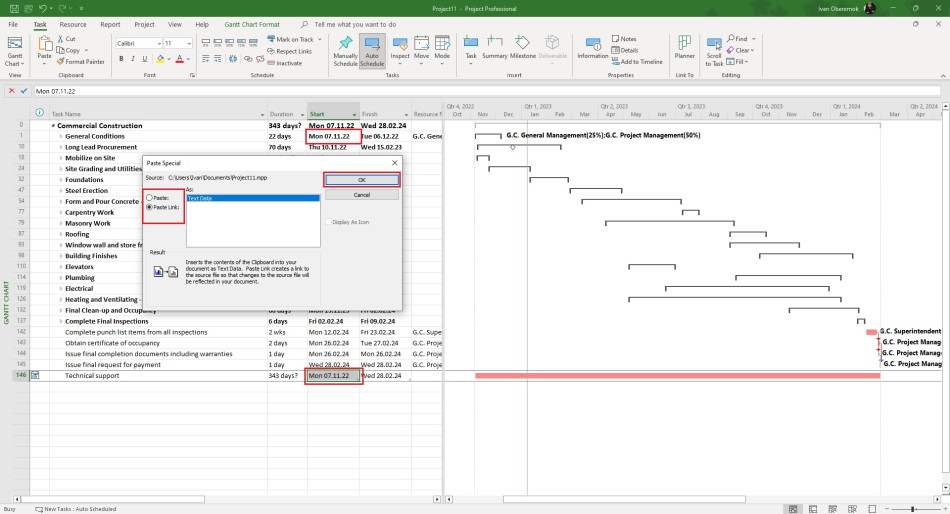The image size is (950, 514).
Task: Open the background color fill picker
Action: (x=162, y=59)
